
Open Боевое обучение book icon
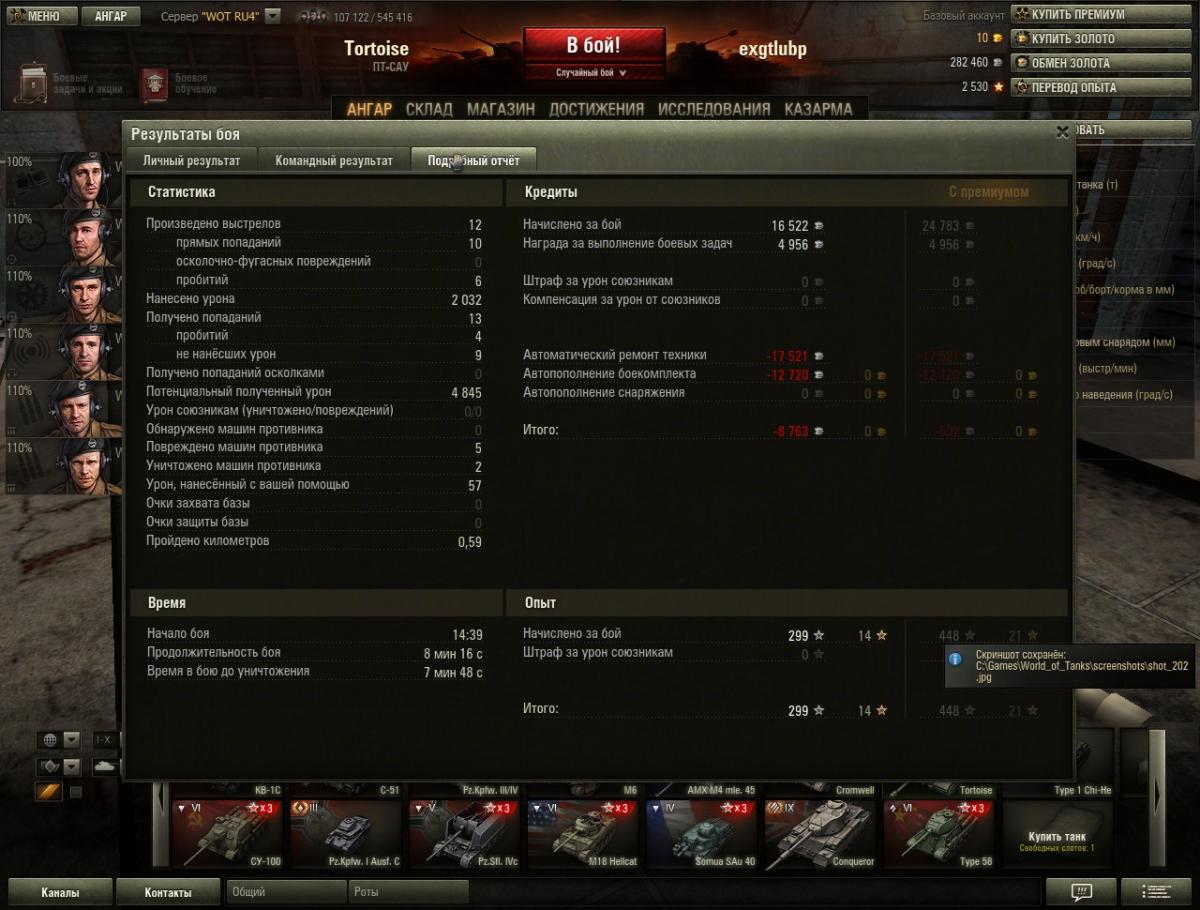click(154, 84)
